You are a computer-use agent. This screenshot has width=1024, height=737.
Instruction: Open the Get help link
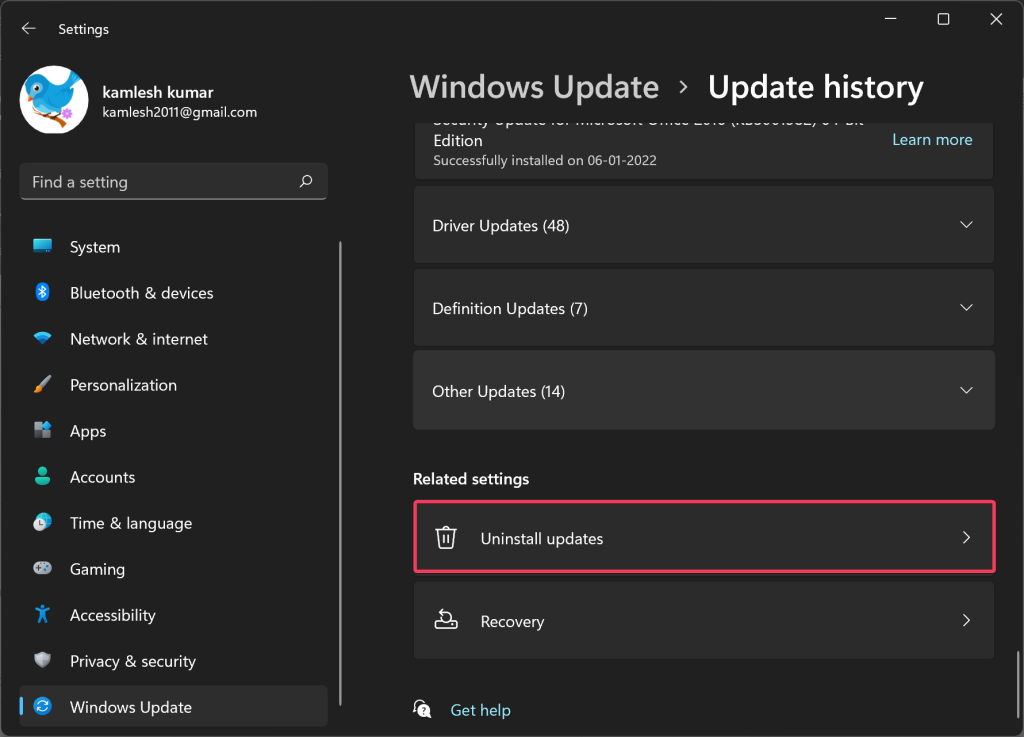pyautogui.click(x=481, y=710)
